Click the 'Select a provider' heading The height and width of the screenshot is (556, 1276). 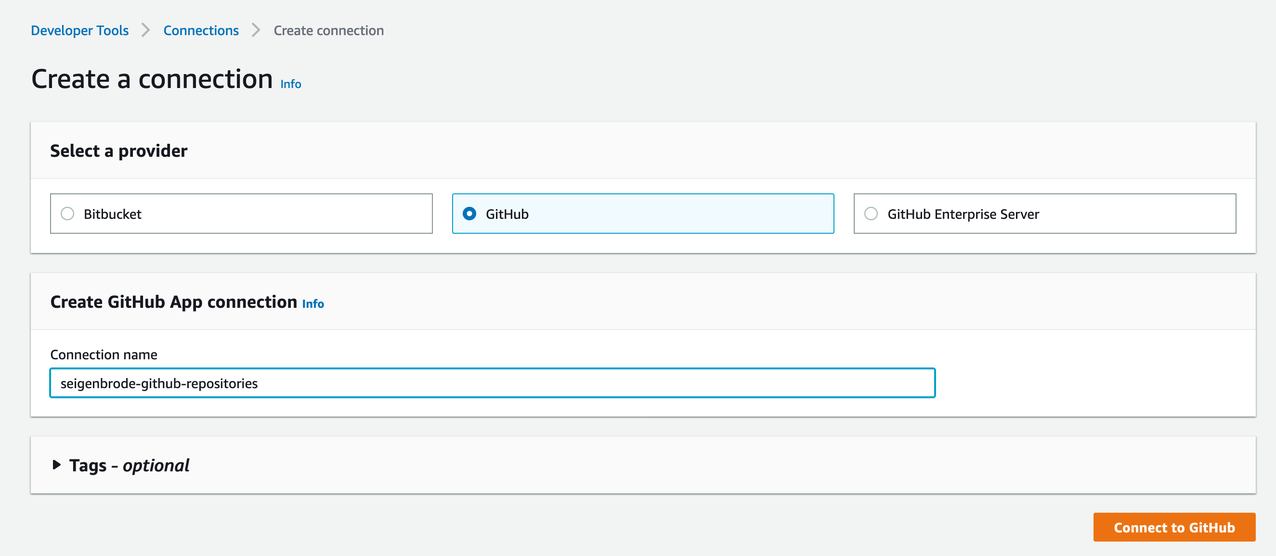coord(119,151)
